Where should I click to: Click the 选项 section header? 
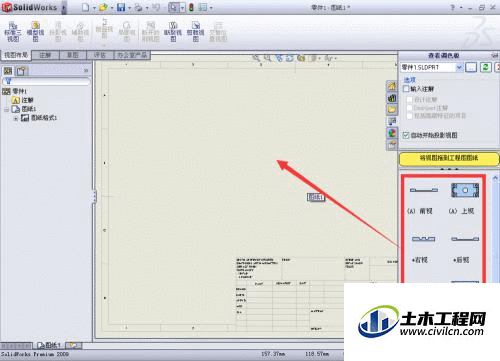pos(410,80)
